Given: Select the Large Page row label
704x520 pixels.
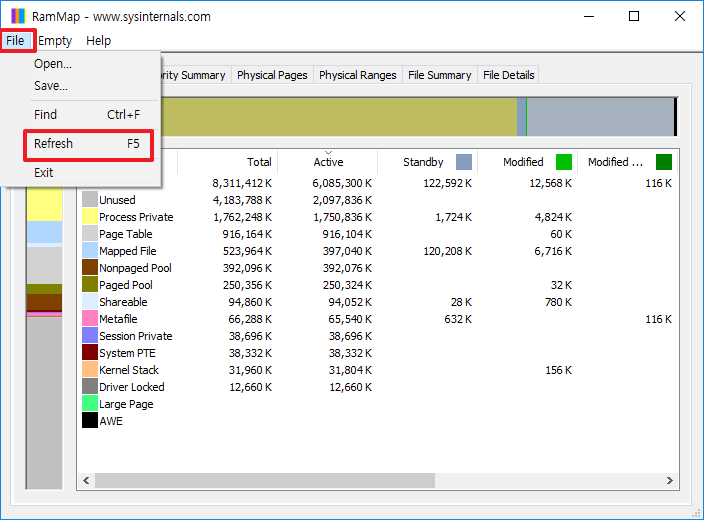Looking at the screenshot, I should (126, 404).
